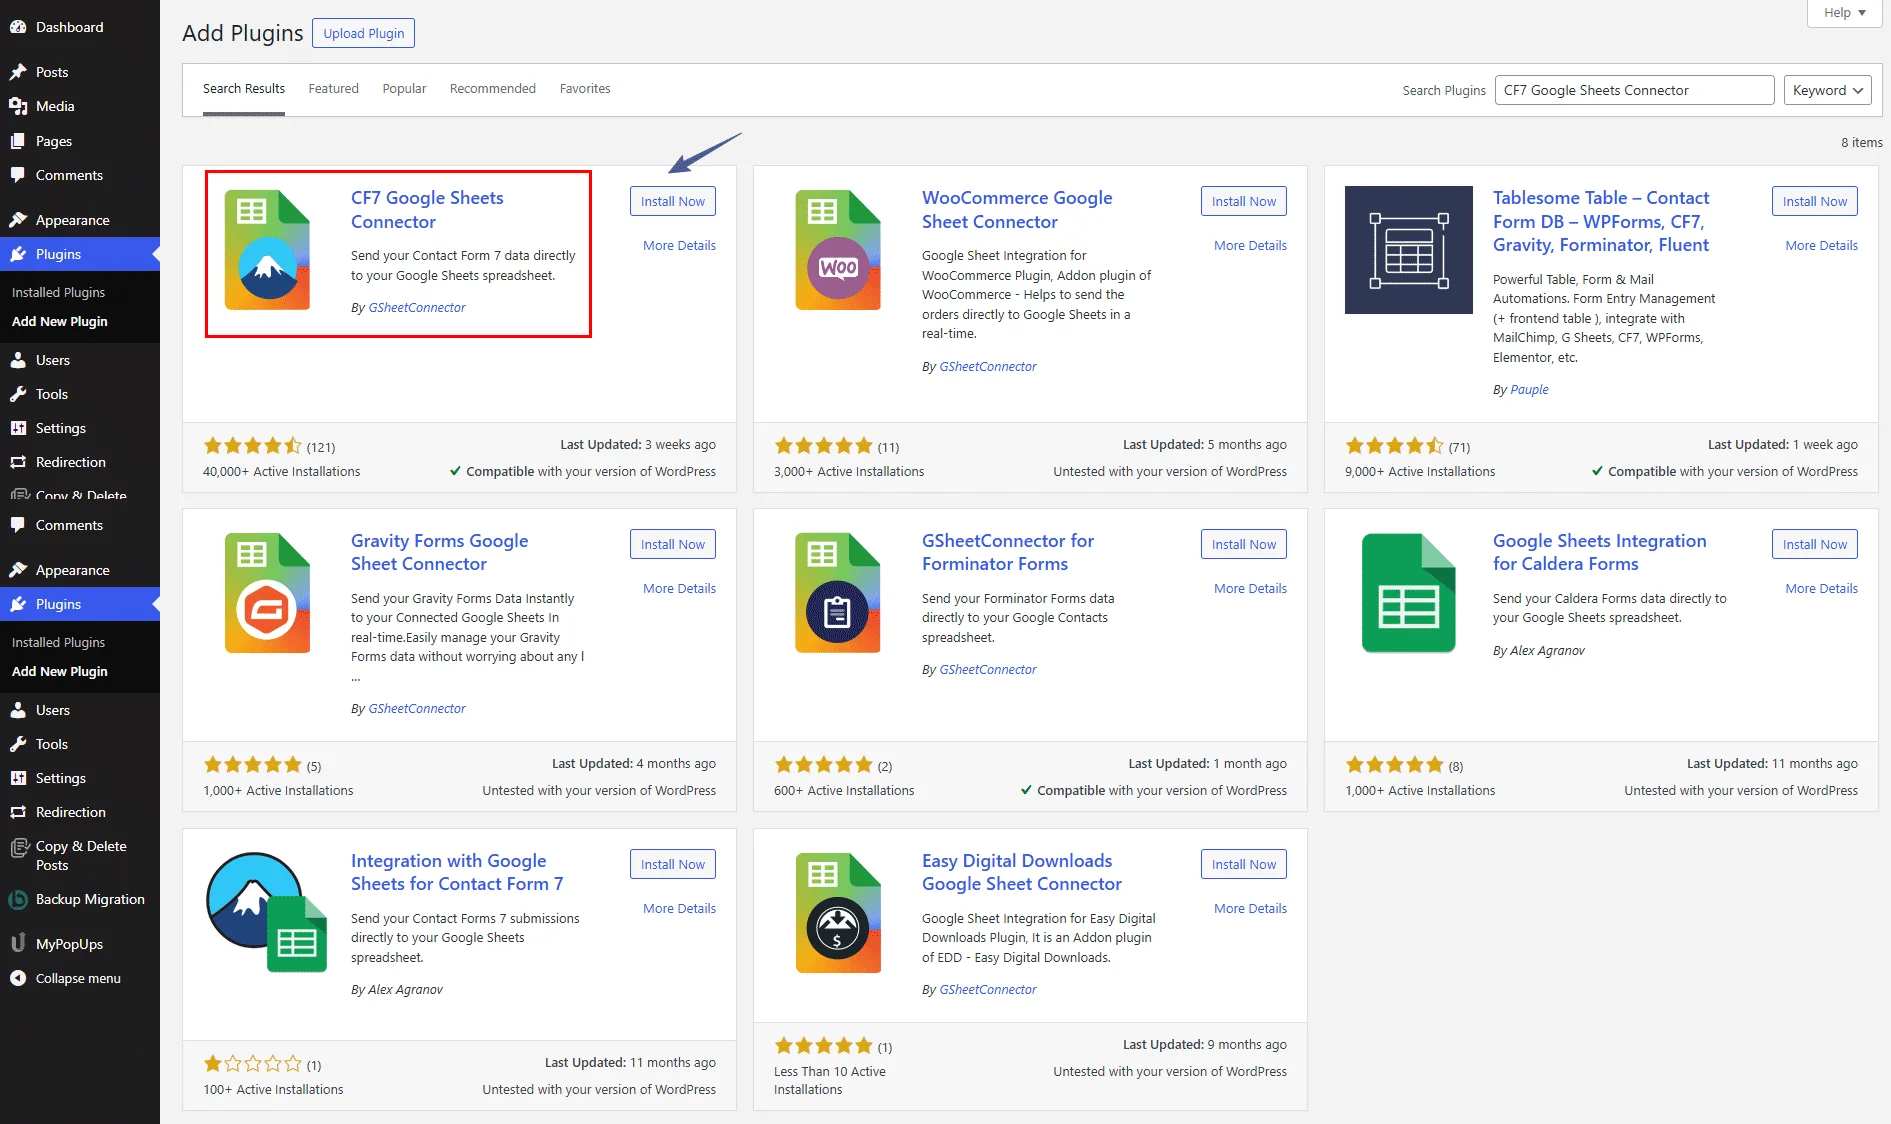Click the Posts pushpin icon
1891x1124 pixels.
18,72
